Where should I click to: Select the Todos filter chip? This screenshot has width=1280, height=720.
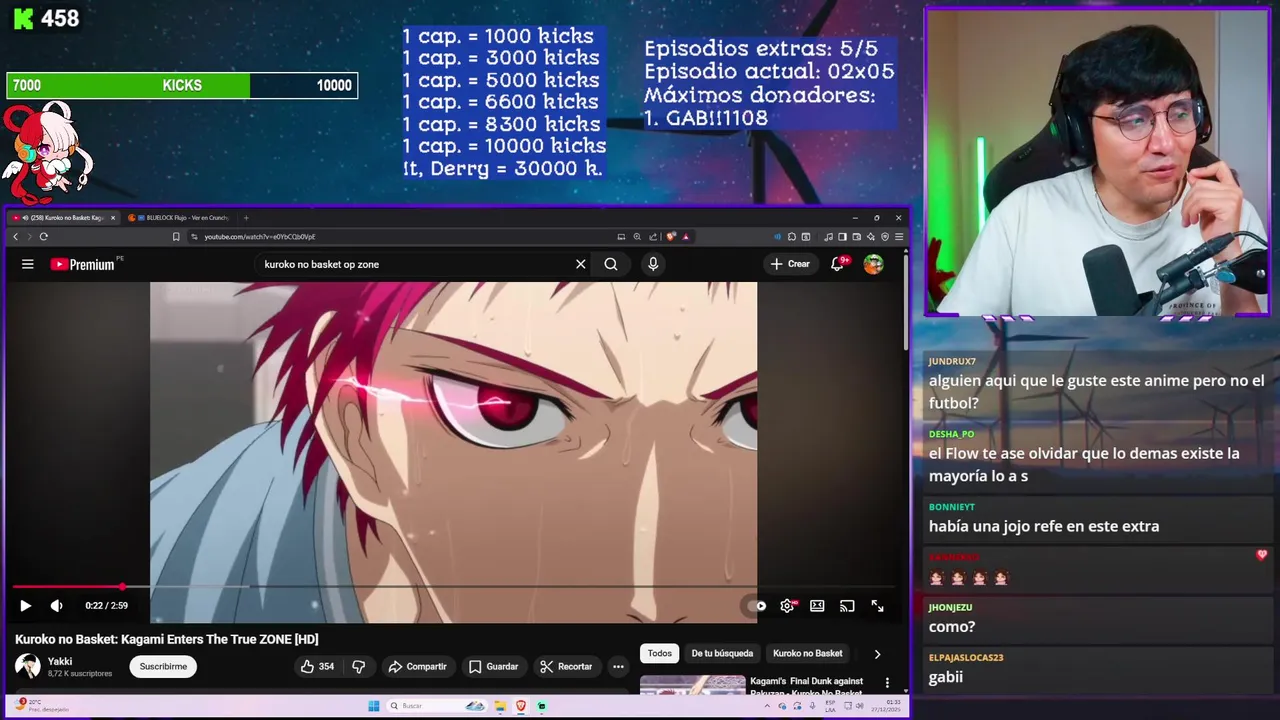click(660, 653)
